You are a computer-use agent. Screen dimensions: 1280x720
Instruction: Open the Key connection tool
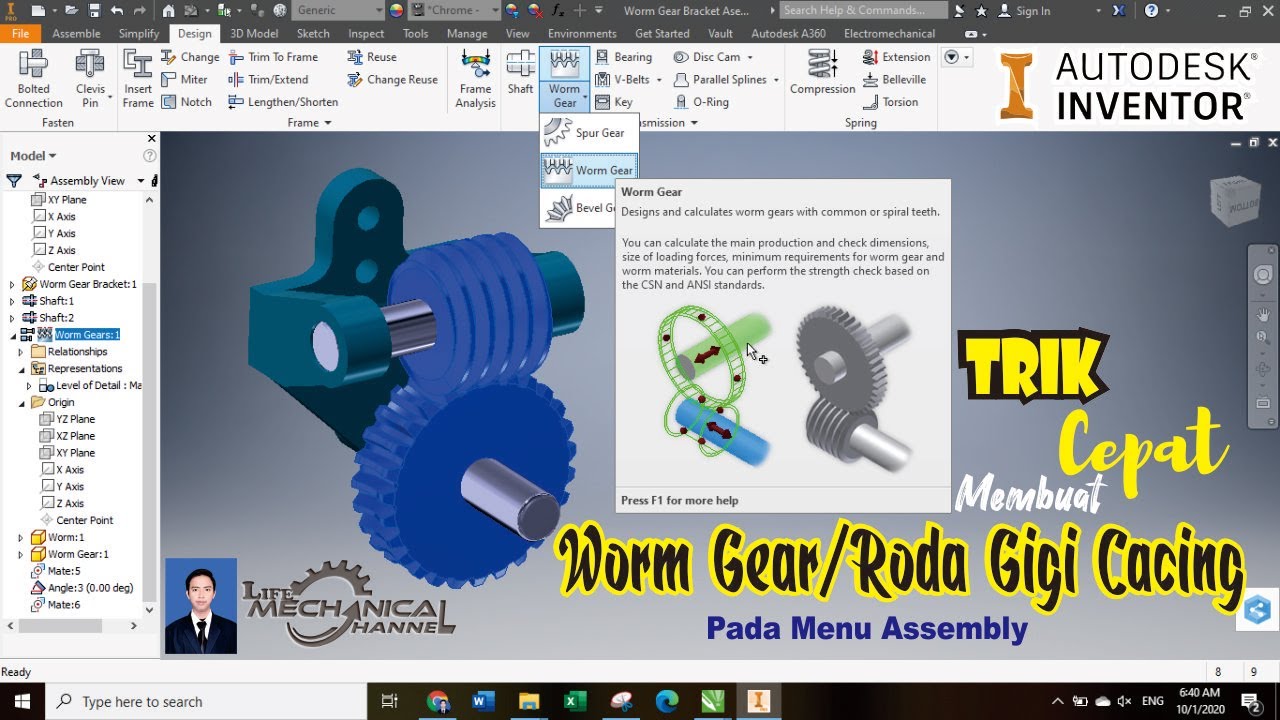click(x=614, y=101)
